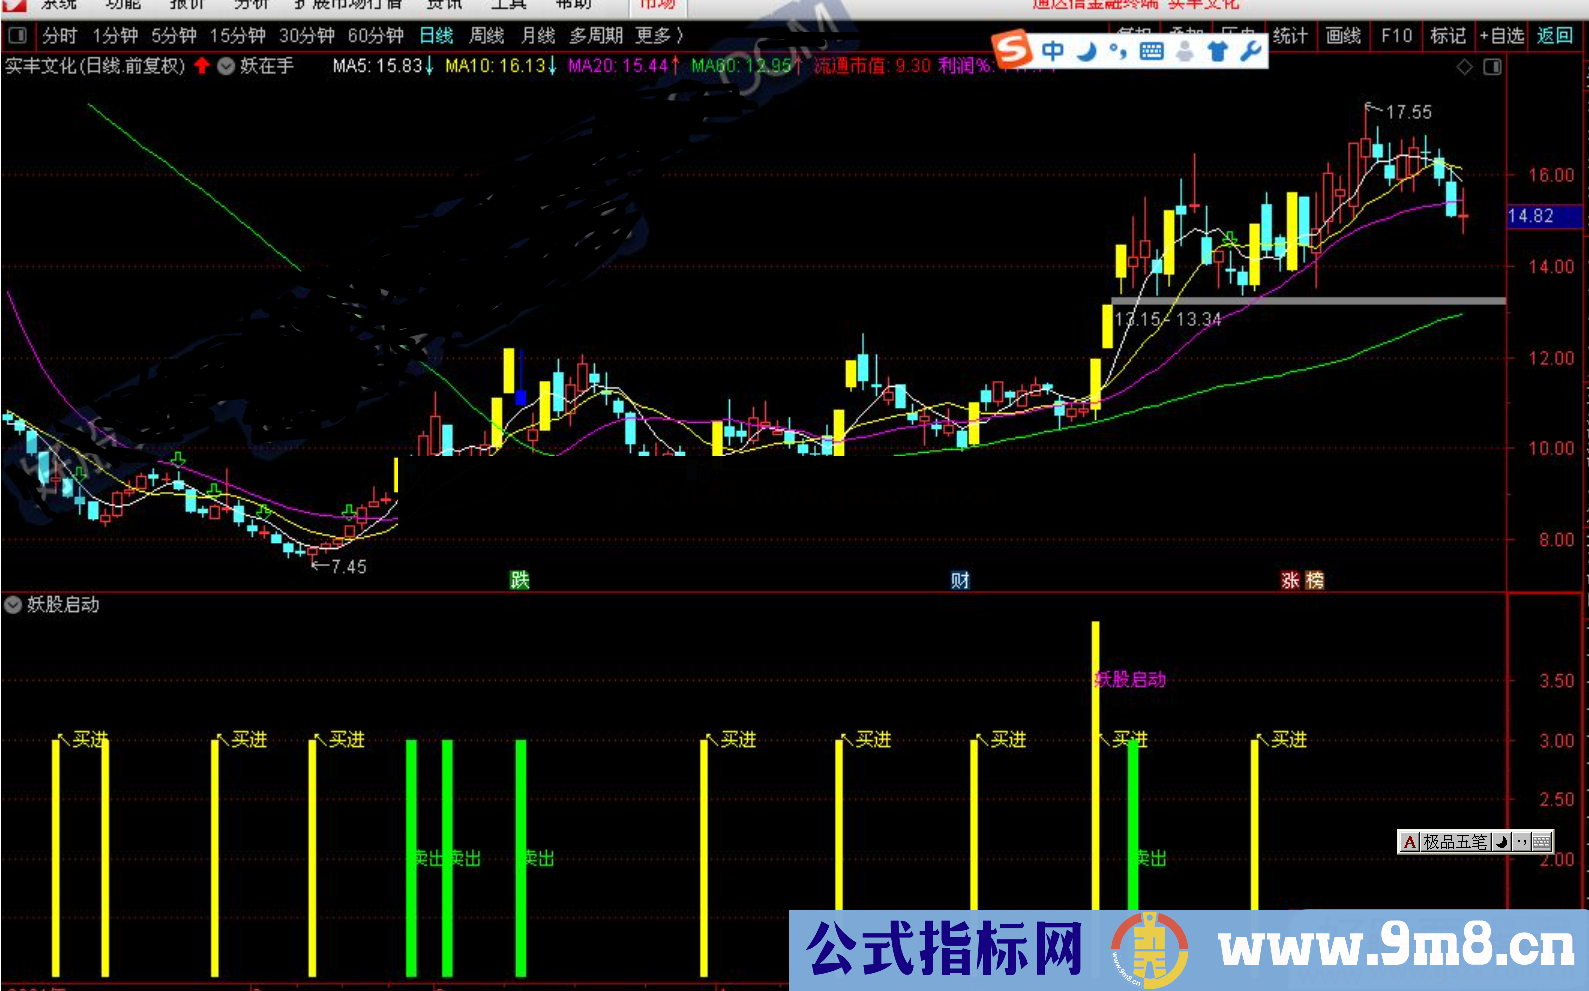1589x991 pixels.
Task: Click the diamond icon at chart top right
Action: (1464, 67)
